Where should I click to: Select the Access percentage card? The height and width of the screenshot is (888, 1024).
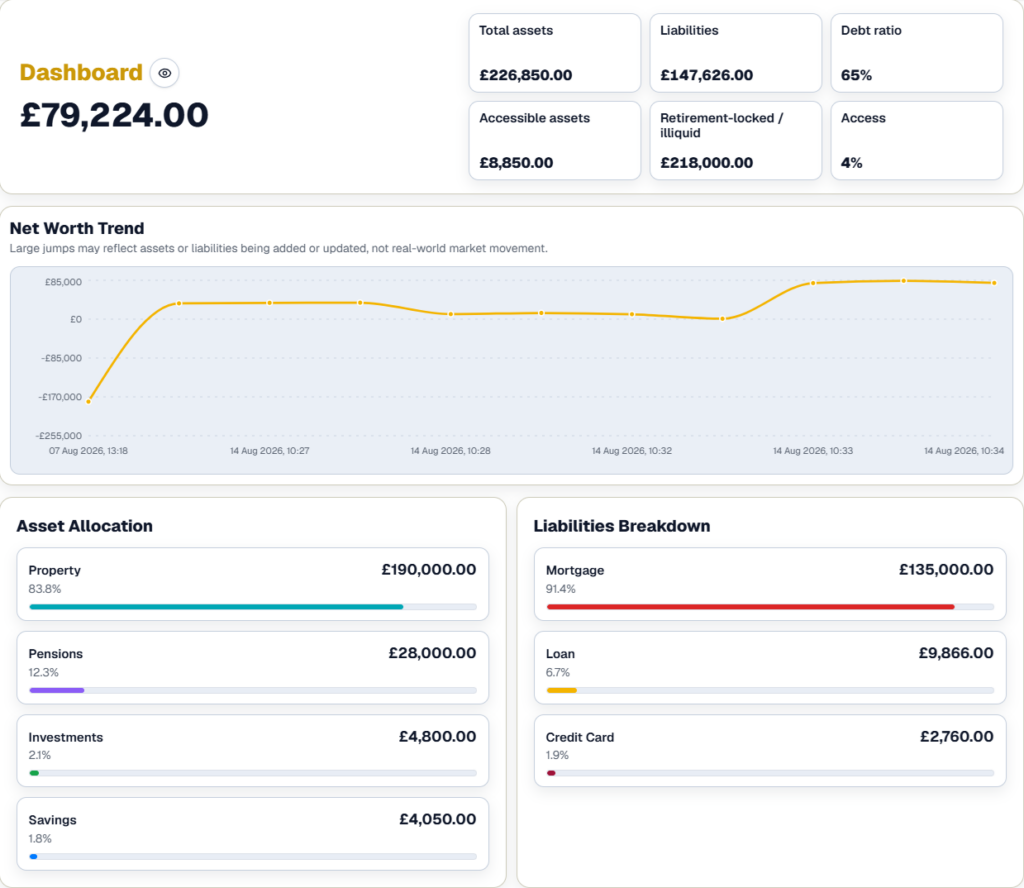[916, 140]
